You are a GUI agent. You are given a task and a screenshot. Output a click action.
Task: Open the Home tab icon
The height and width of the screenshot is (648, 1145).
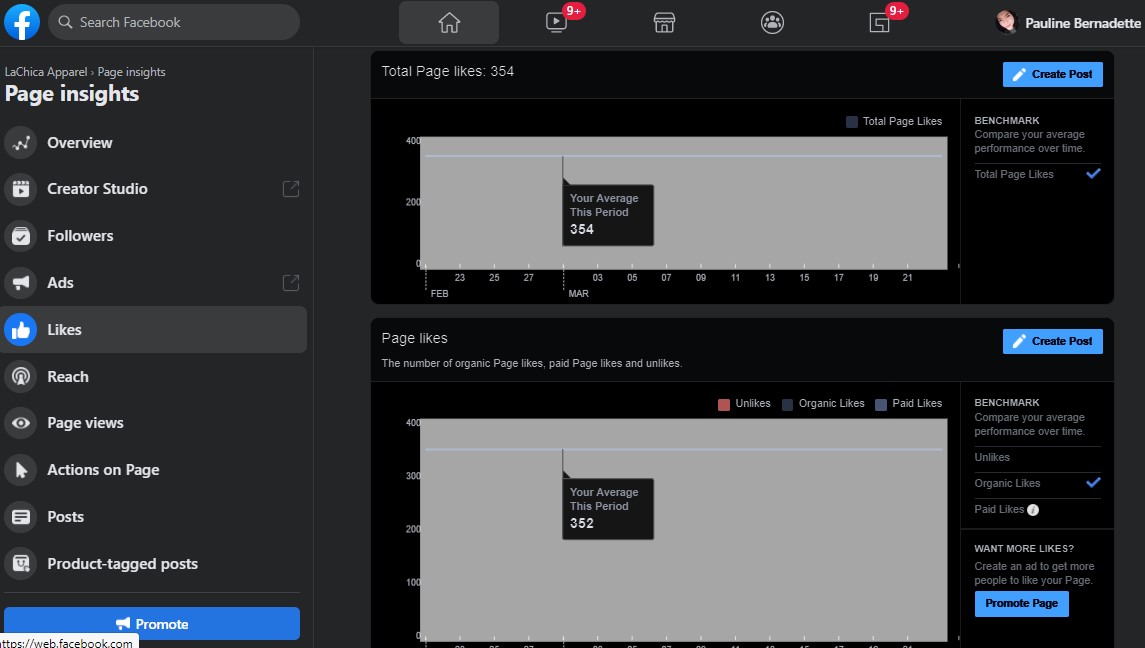click(449, 23)
